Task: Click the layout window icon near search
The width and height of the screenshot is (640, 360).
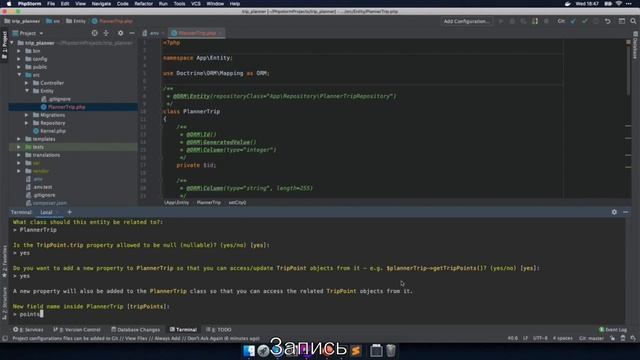Action: pos(622,21)
